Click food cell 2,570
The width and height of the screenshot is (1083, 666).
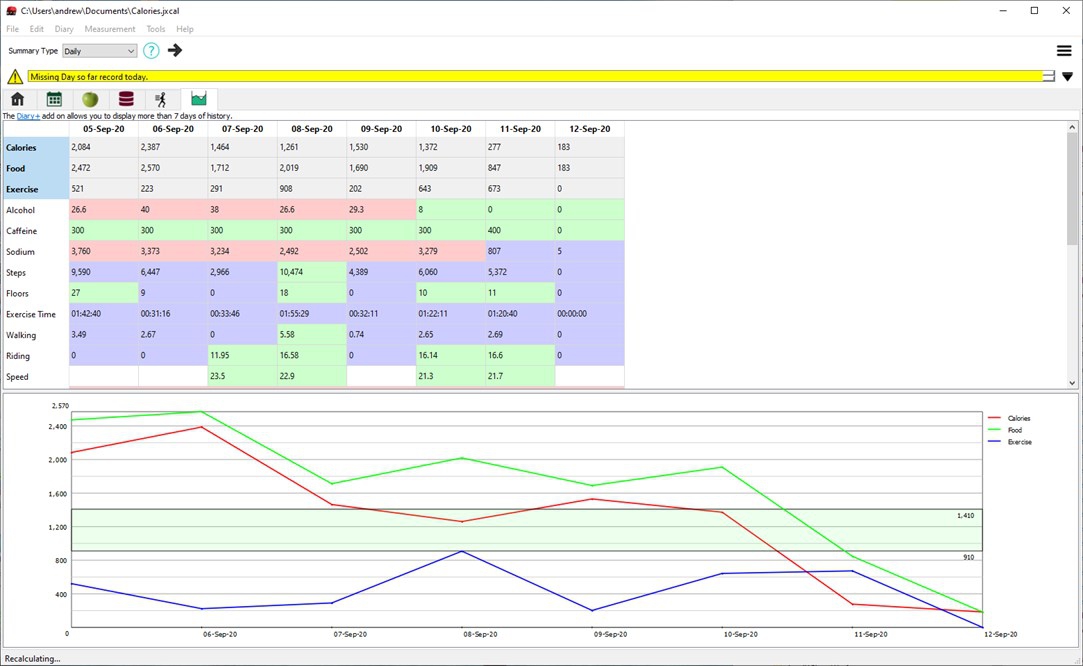point(173,168)
